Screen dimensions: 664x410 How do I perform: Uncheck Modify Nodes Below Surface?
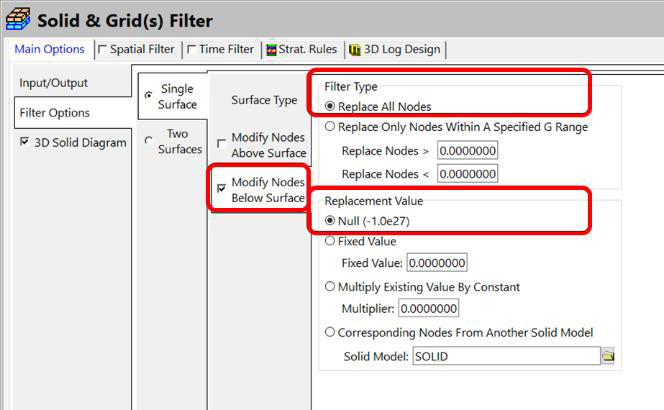221,189
